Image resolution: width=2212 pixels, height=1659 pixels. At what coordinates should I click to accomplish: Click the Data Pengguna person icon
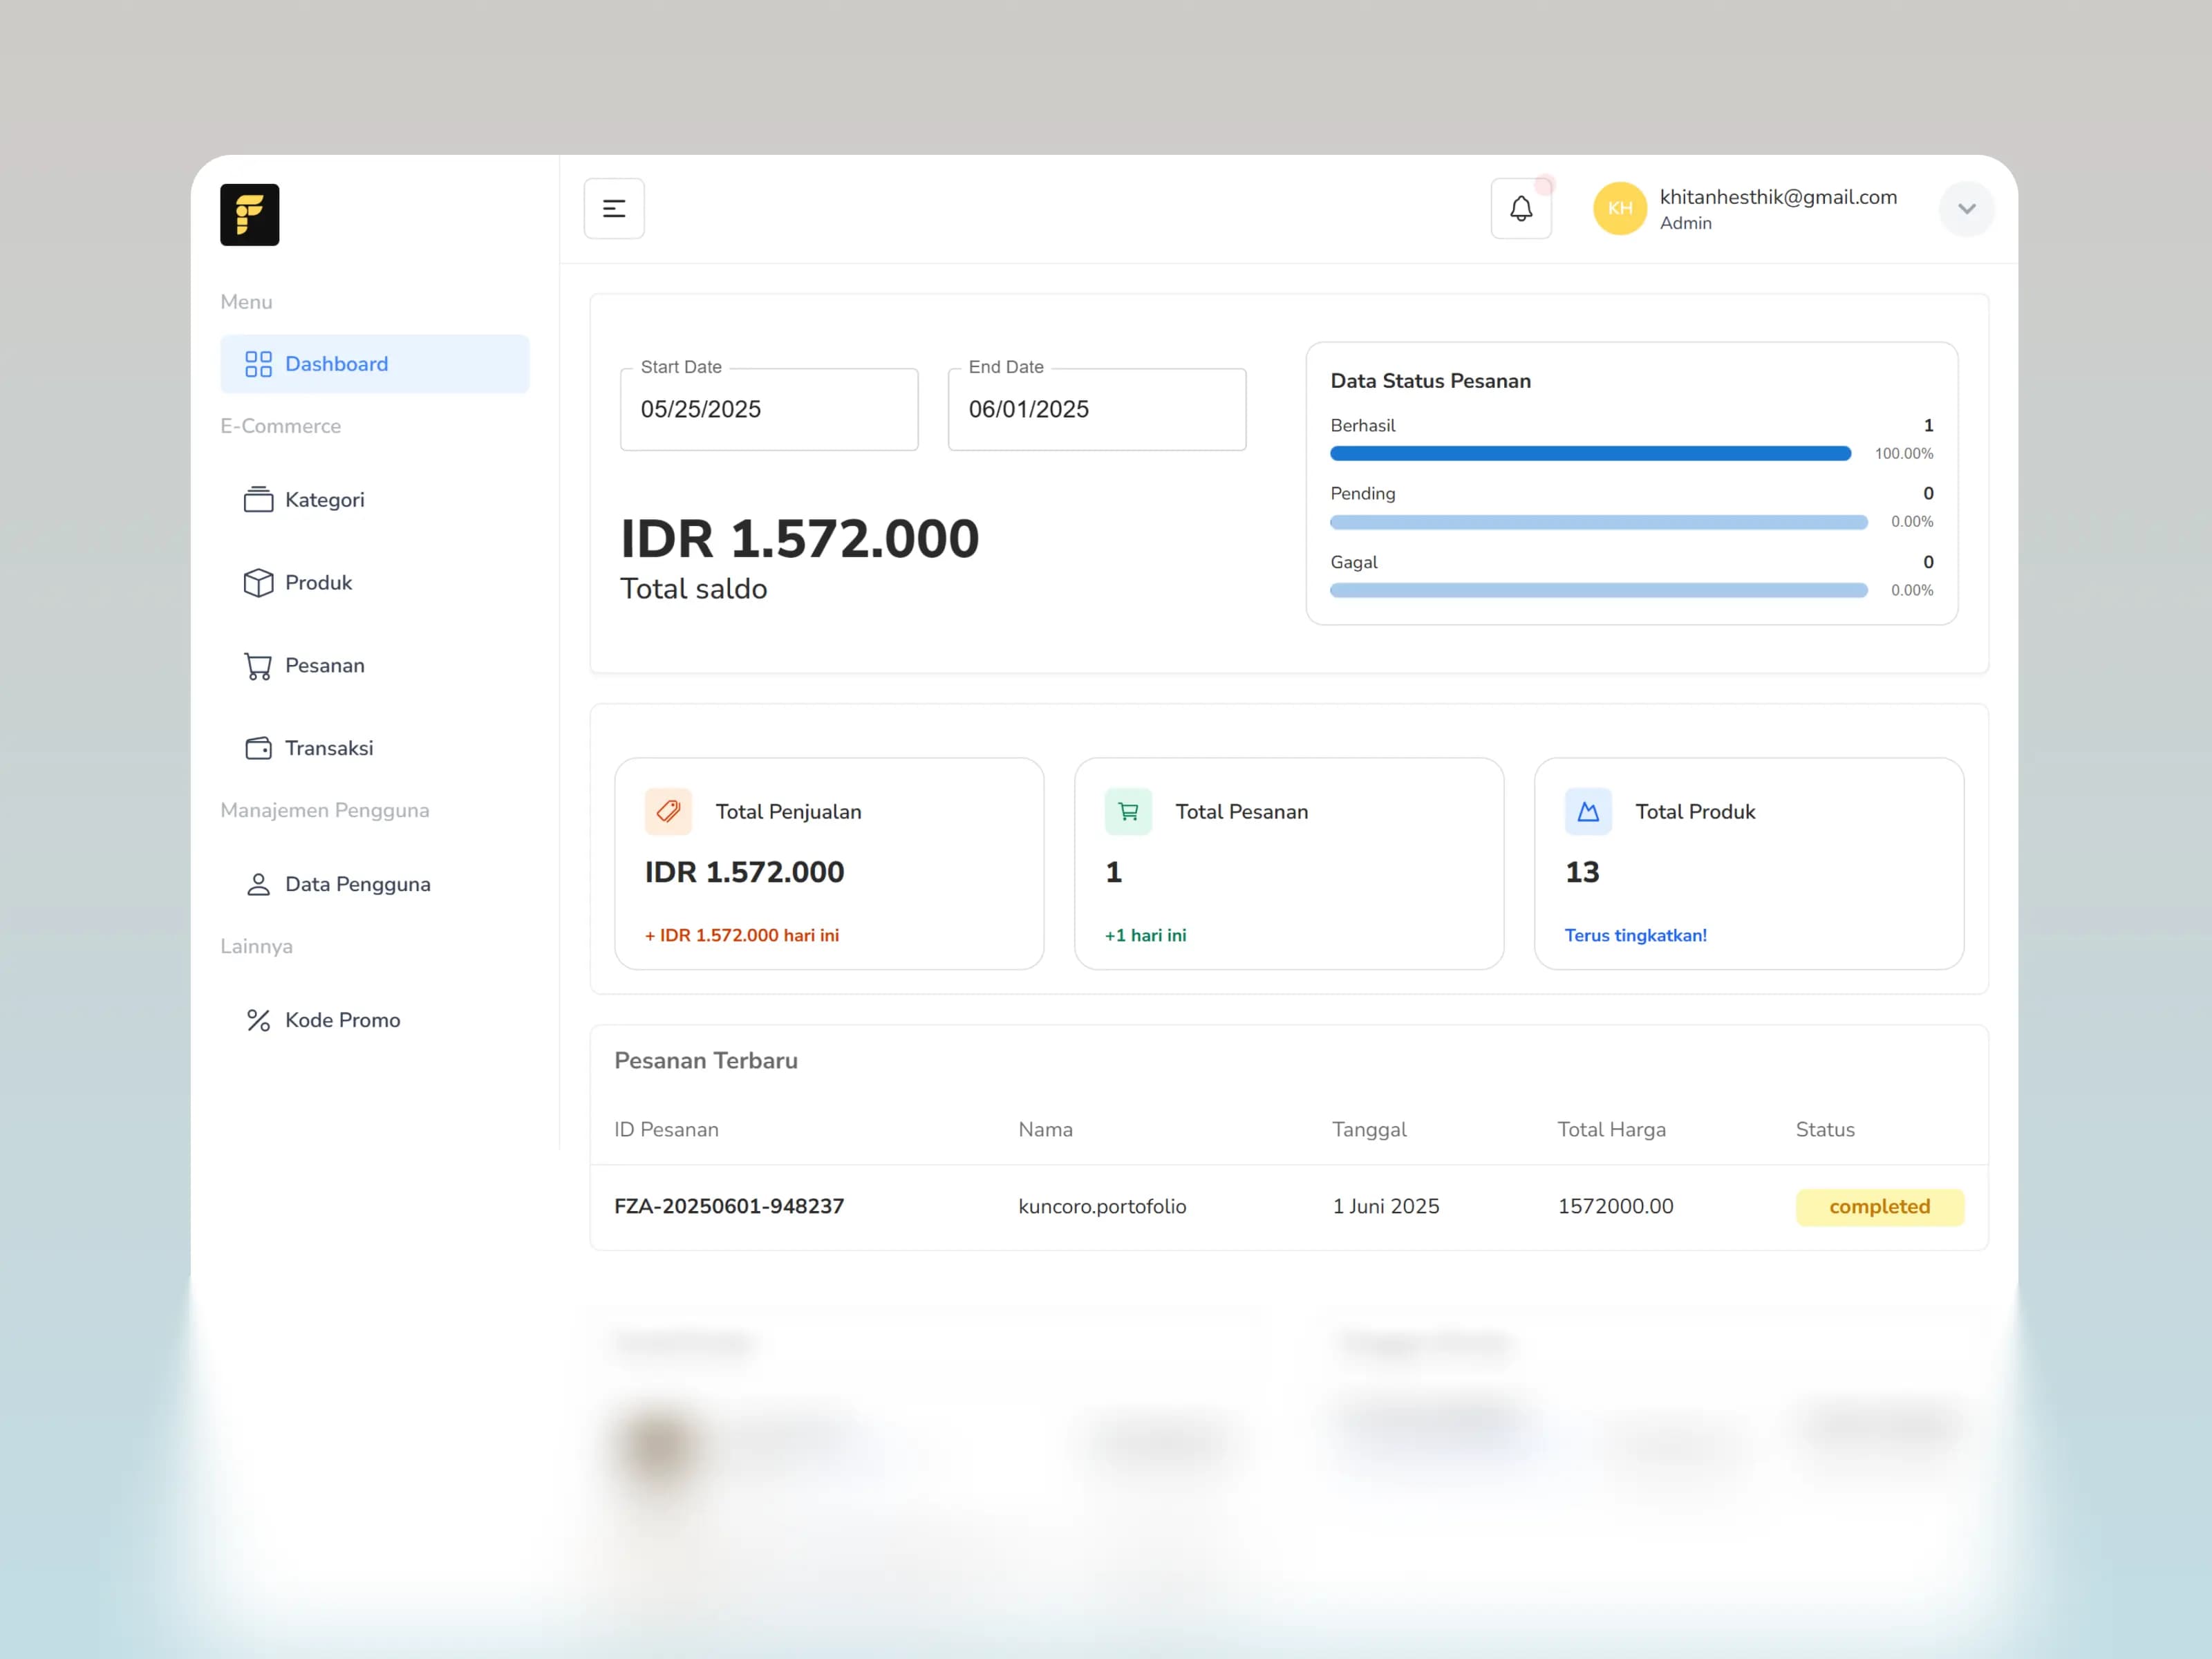click(258, 884)
